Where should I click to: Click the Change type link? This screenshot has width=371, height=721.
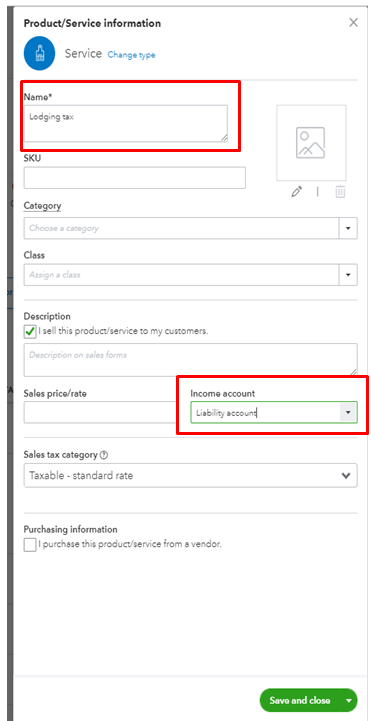(131, 55)
